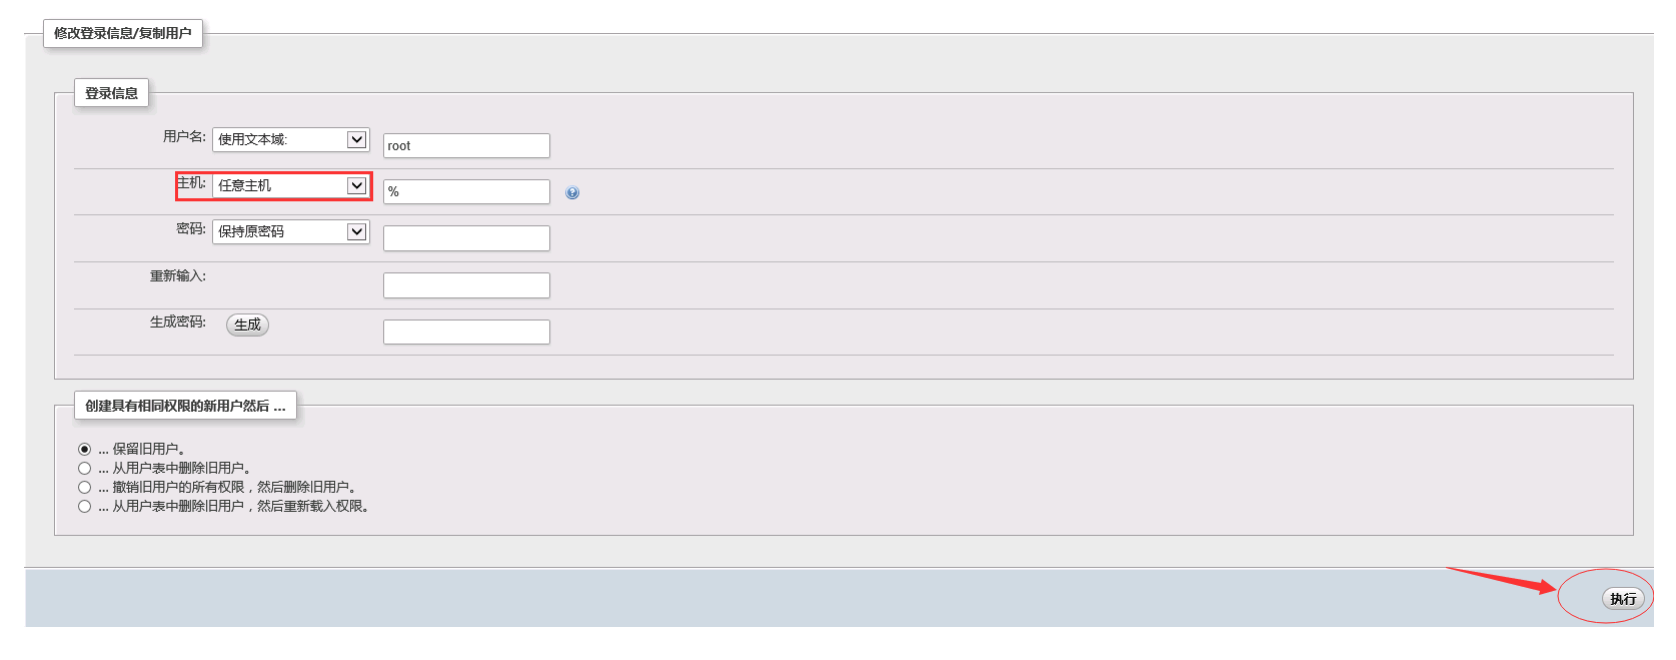Click the username field containing root

466,146
